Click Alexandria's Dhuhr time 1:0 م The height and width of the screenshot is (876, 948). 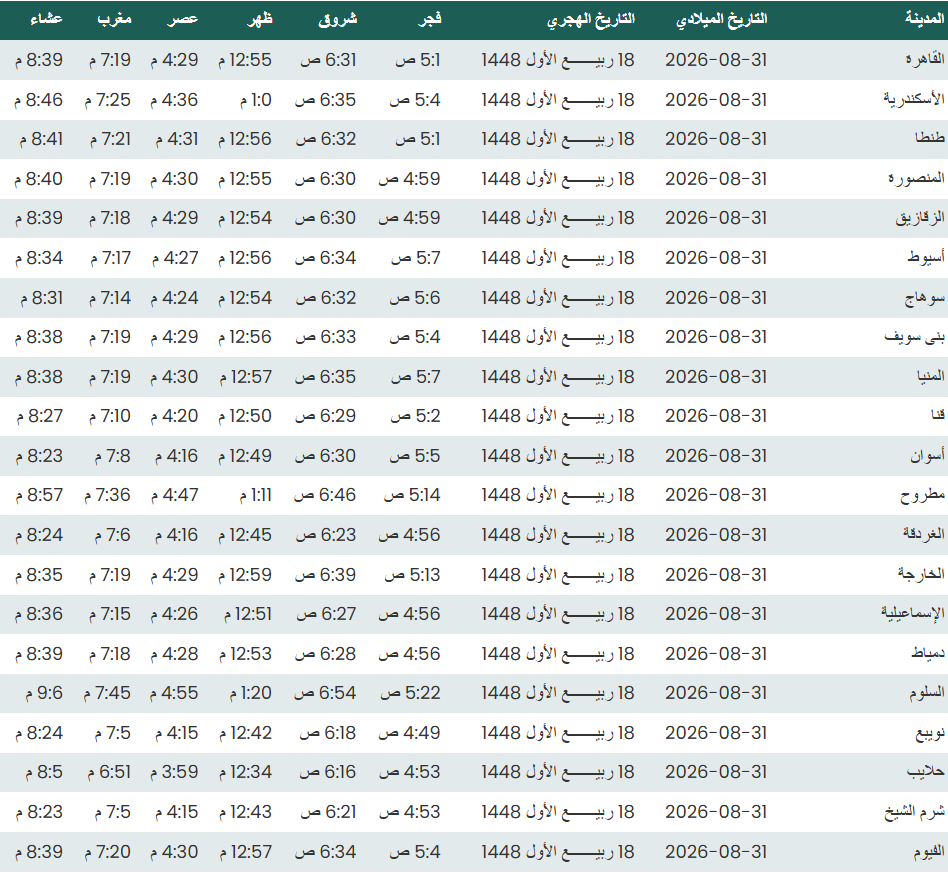click(x=256, y=100)
